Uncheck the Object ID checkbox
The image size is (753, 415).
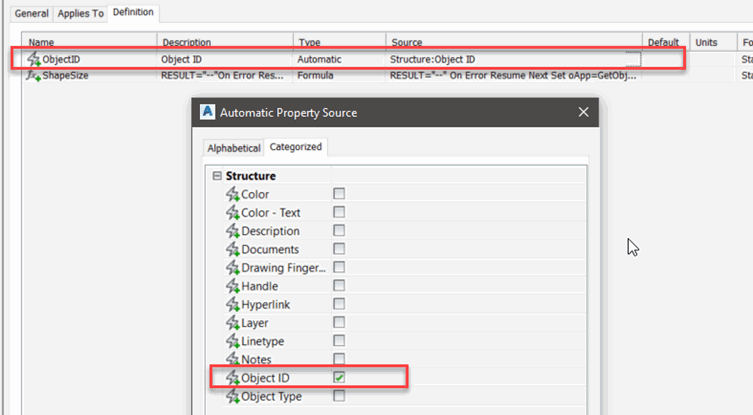[339, 378]
